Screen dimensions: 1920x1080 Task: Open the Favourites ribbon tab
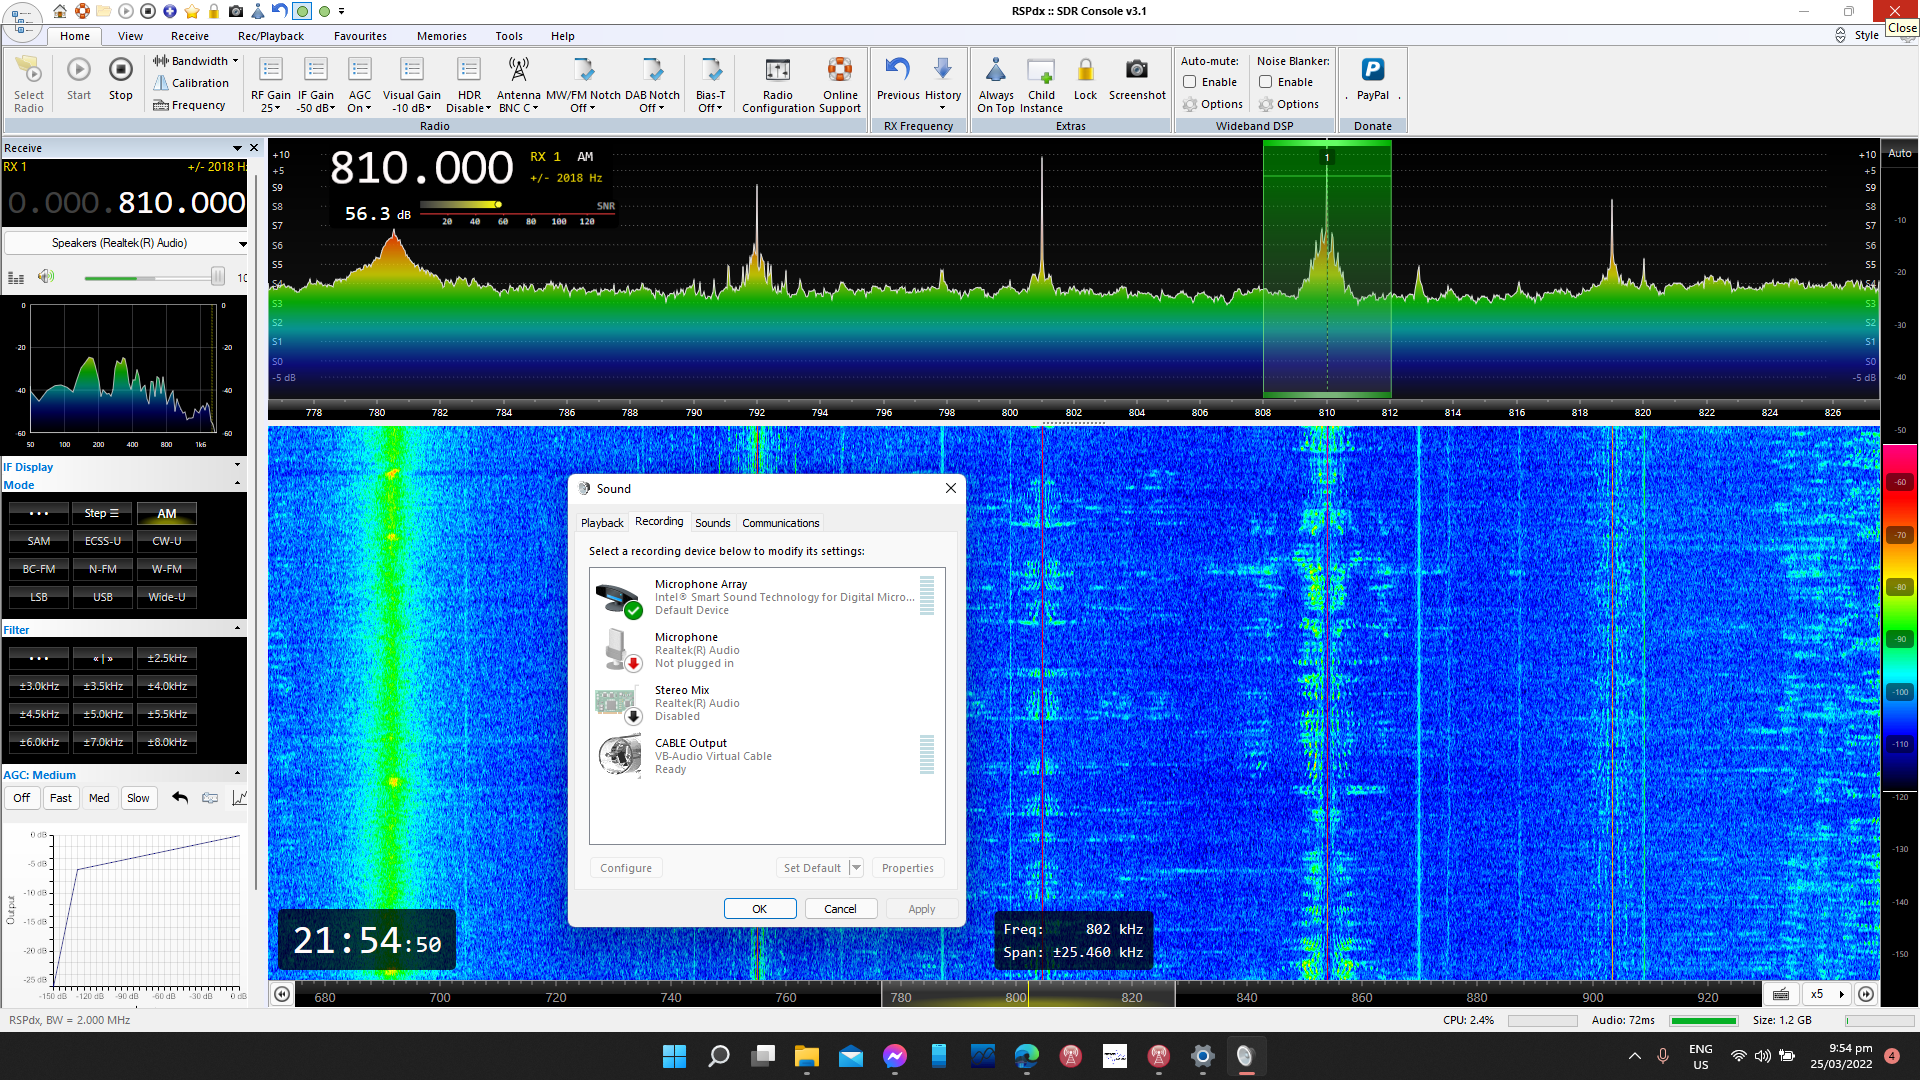click(x=360, y=36)
